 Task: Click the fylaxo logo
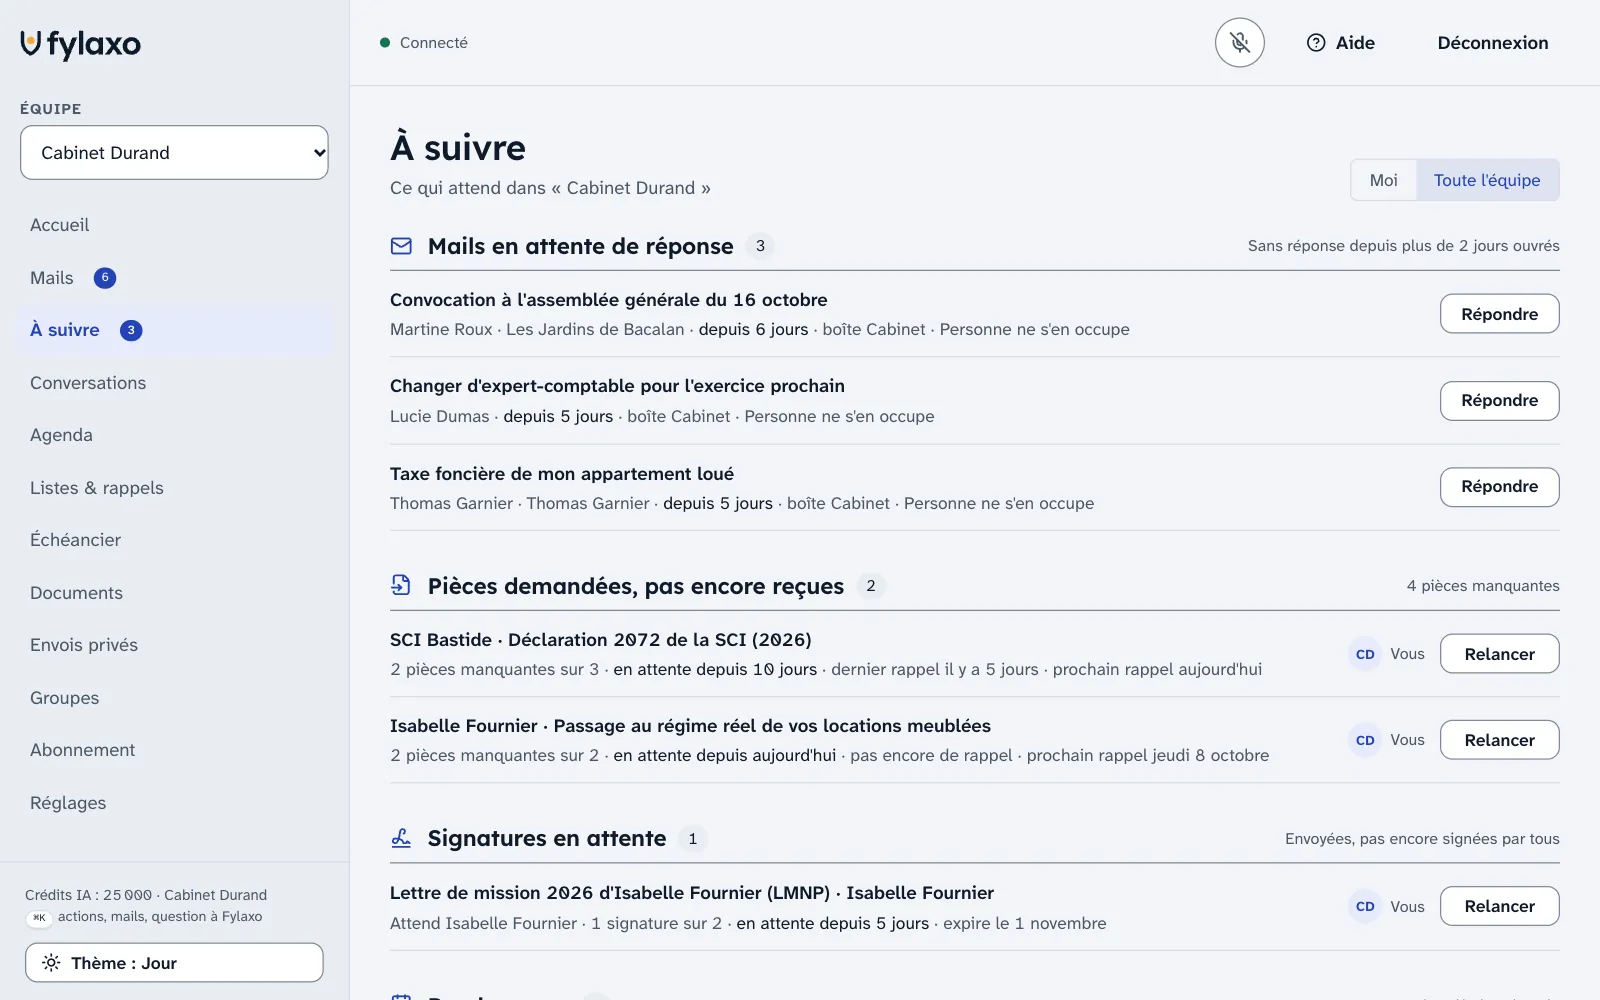coord(81,44)
